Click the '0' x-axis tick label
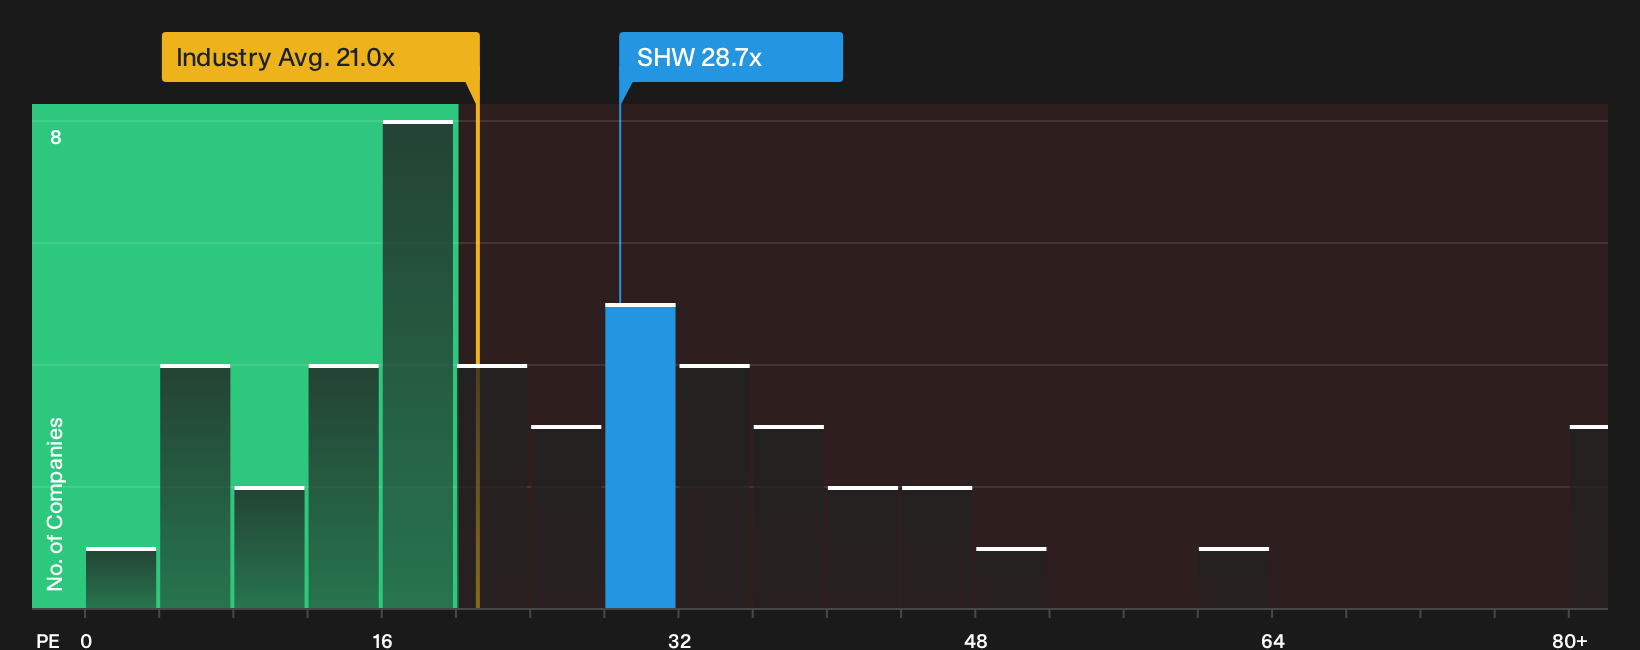The width and height of the screenshot is (1640, 650). click(x=86, y=640)
